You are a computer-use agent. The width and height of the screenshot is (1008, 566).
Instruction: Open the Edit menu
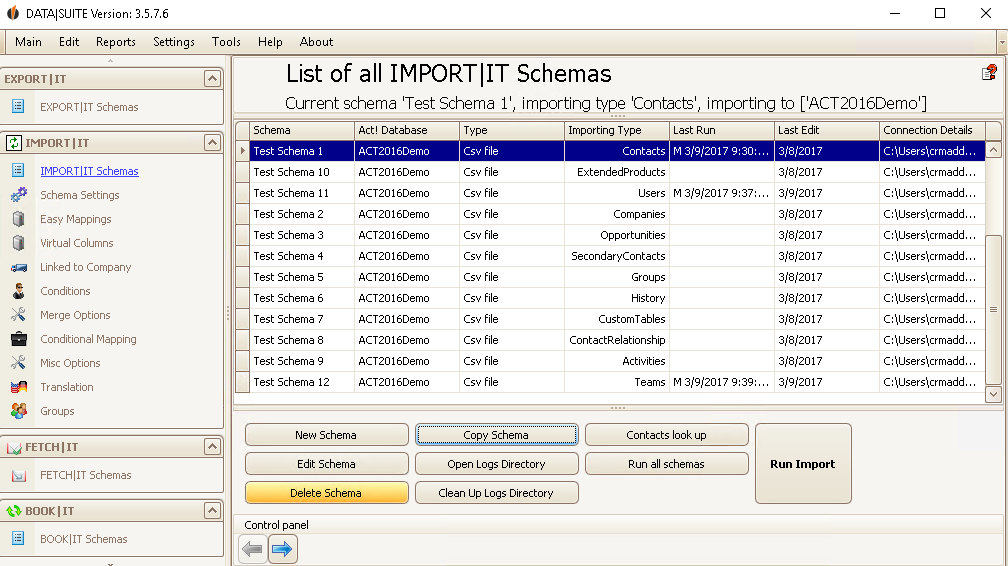(x=69, y=42)
